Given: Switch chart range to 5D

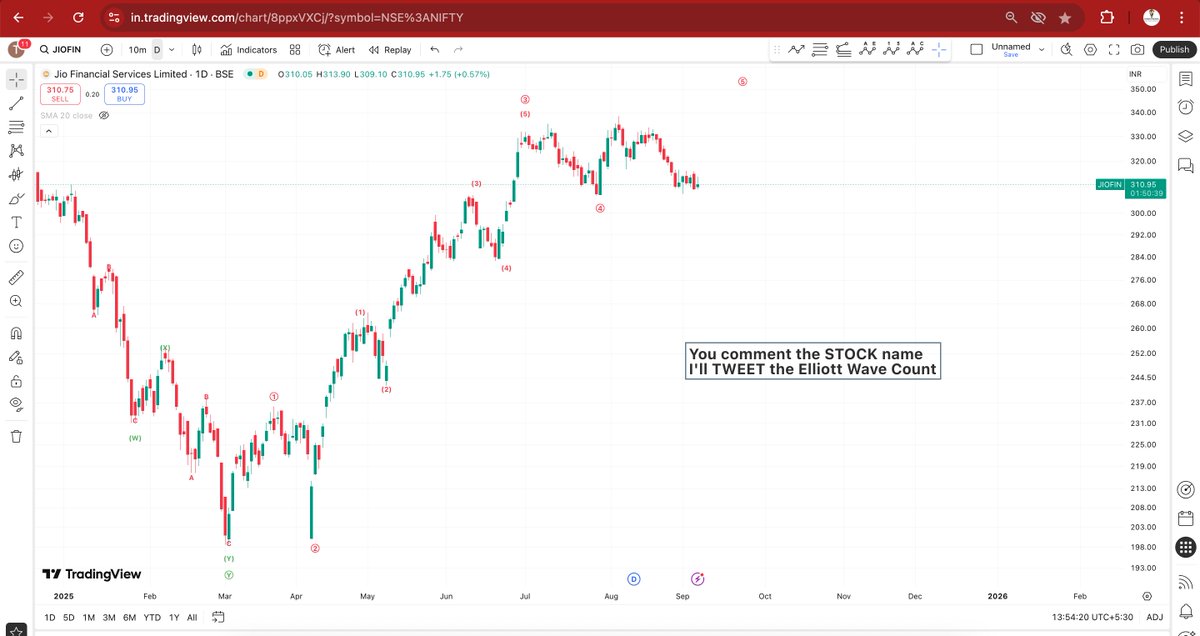Looking at the screenshot, I should tap(70, 617).
